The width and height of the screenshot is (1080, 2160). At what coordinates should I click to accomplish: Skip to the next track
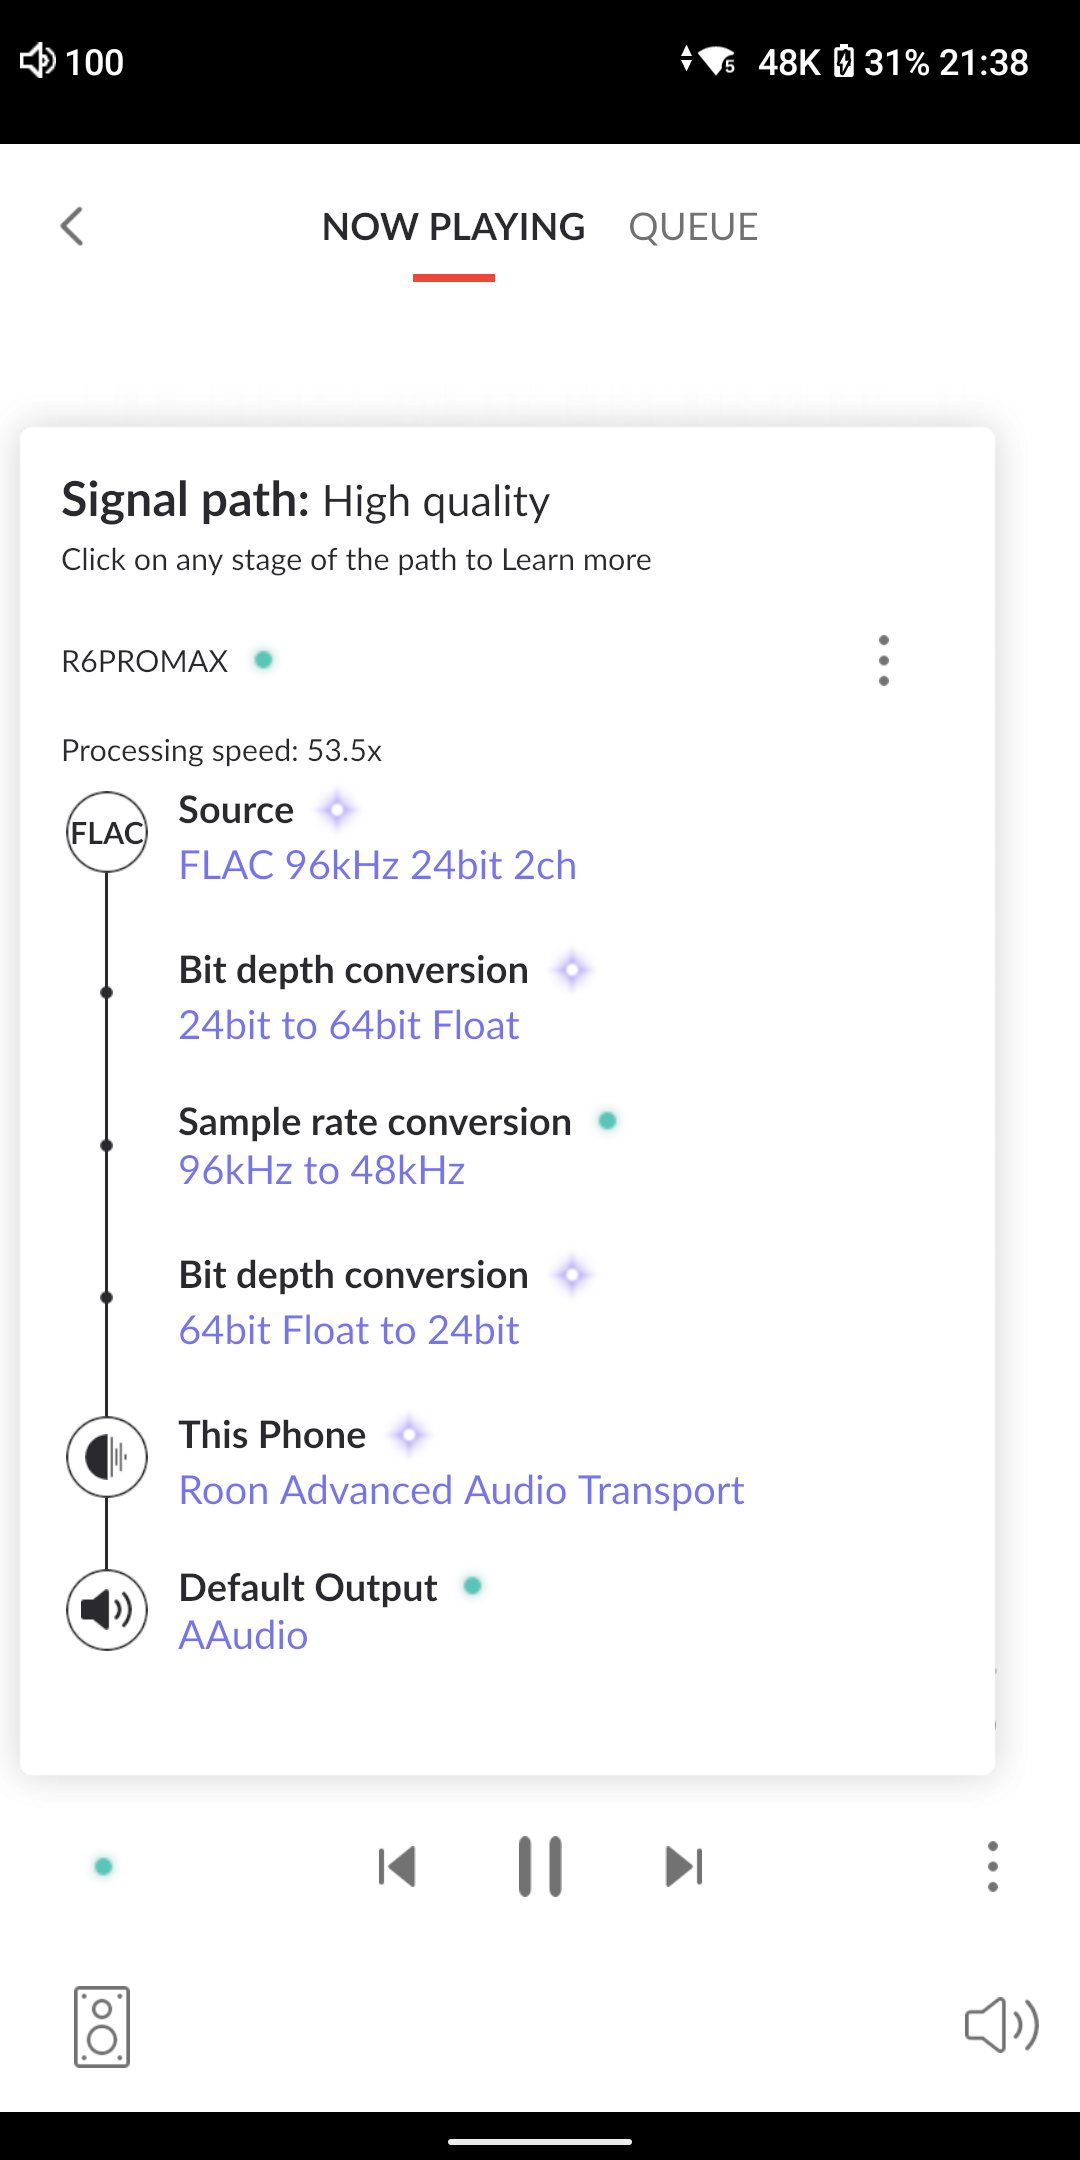684,1866
